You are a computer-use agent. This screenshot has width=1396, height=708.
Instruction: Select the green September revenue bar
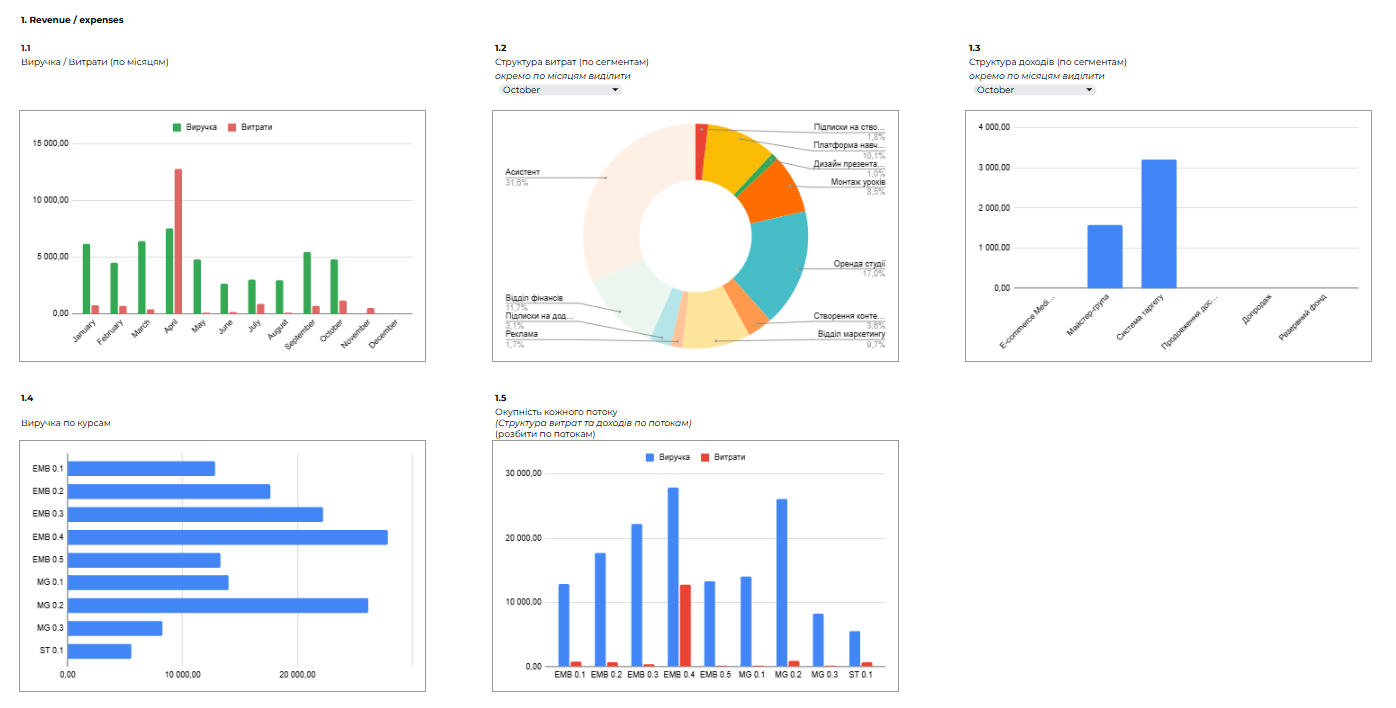307,282
